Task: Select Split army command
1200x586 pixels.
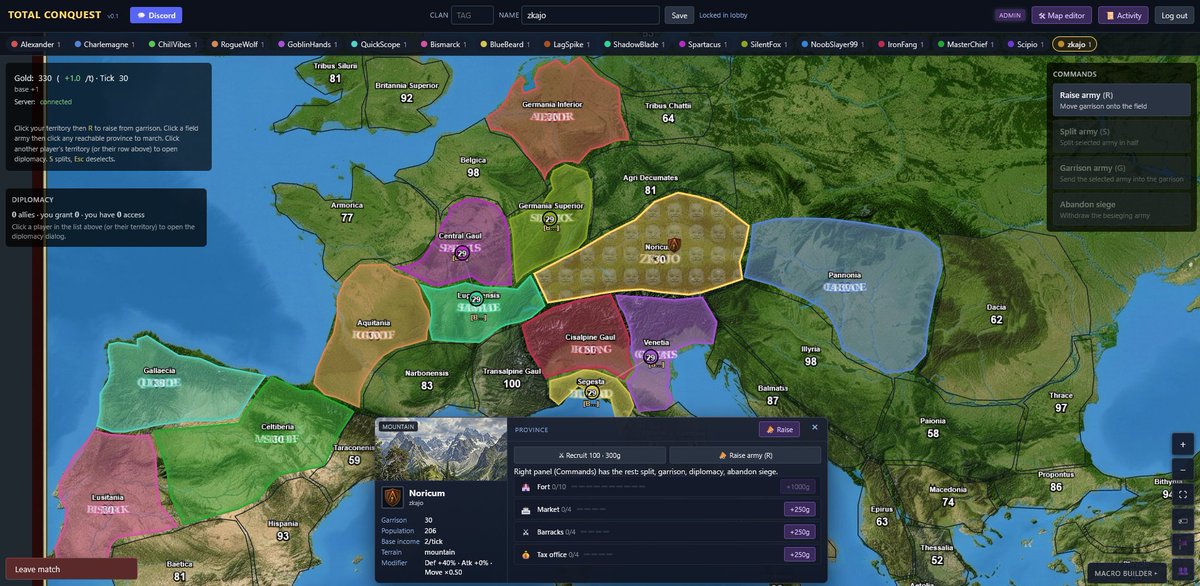Action: (x=1119, y=136)
